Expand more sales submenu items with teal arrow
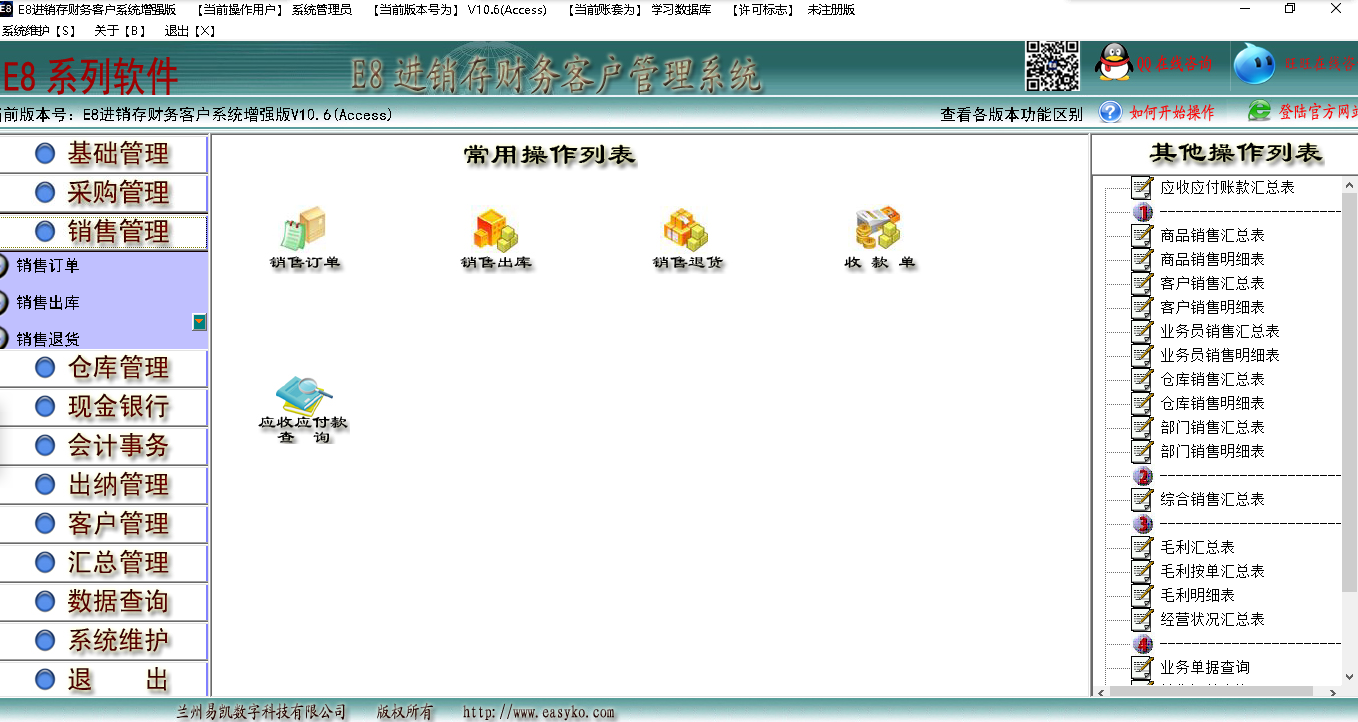 [199, 322]
